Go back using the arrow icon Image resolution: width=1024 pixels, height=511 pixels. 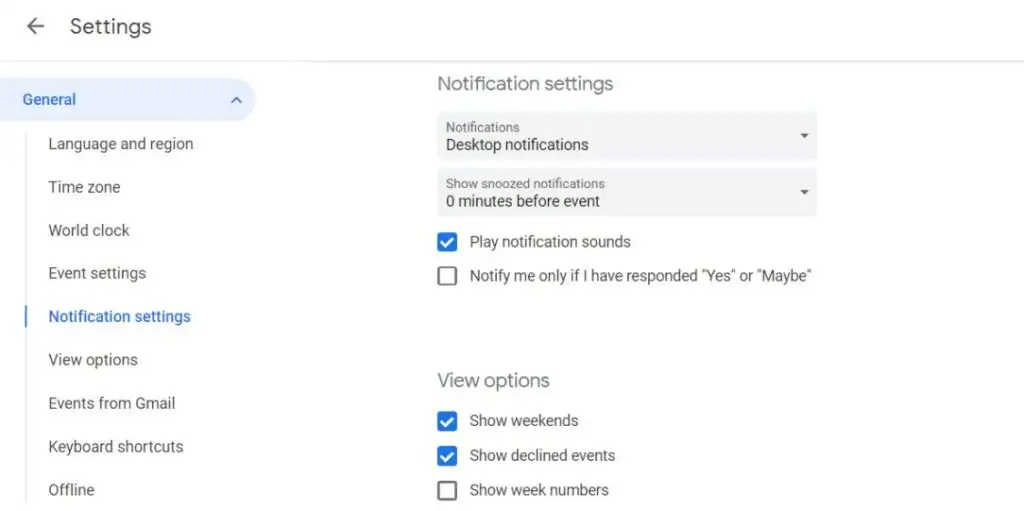[35, 26]
